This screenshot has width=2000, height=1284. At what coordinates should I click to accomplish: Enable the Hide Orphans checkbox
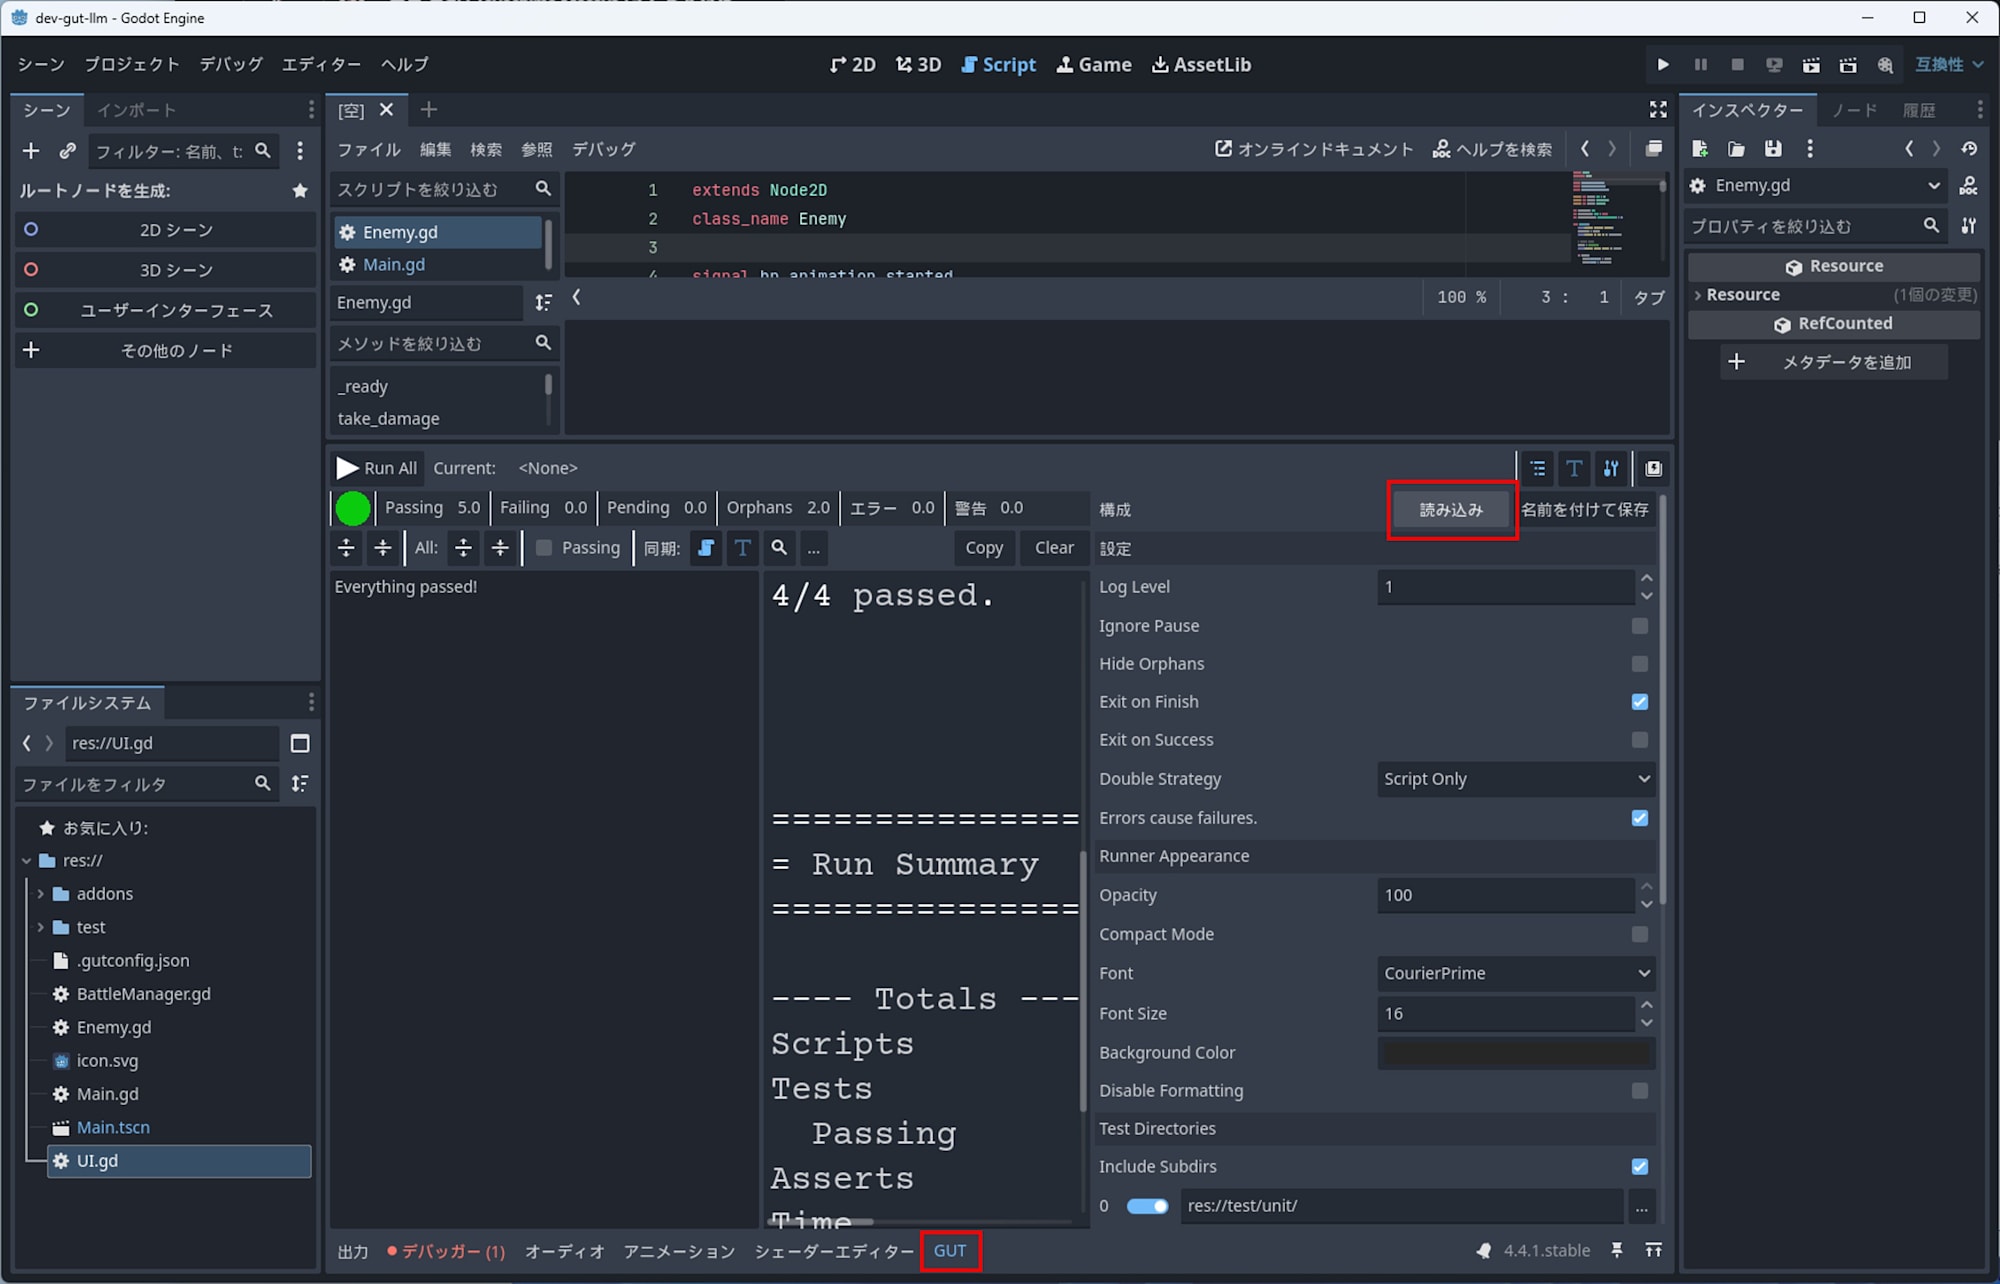(x=1639, y=664)
